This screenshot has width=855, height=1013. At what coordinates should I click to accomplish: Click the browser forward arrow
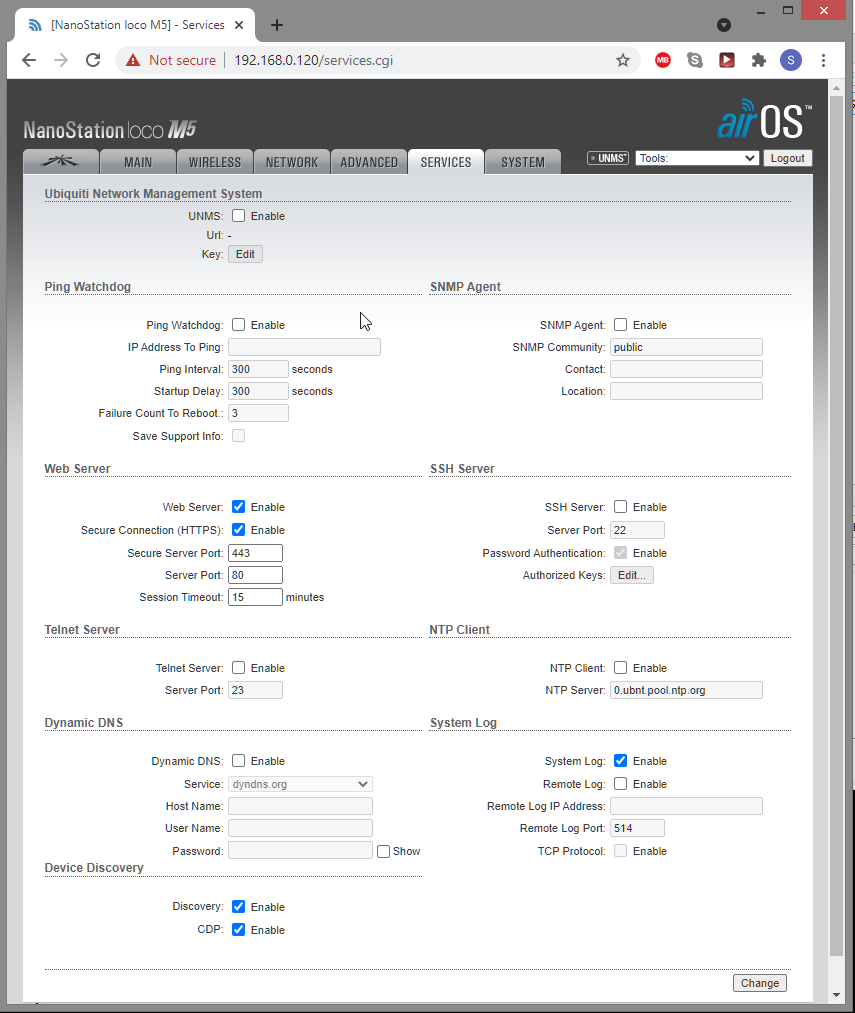61,60
